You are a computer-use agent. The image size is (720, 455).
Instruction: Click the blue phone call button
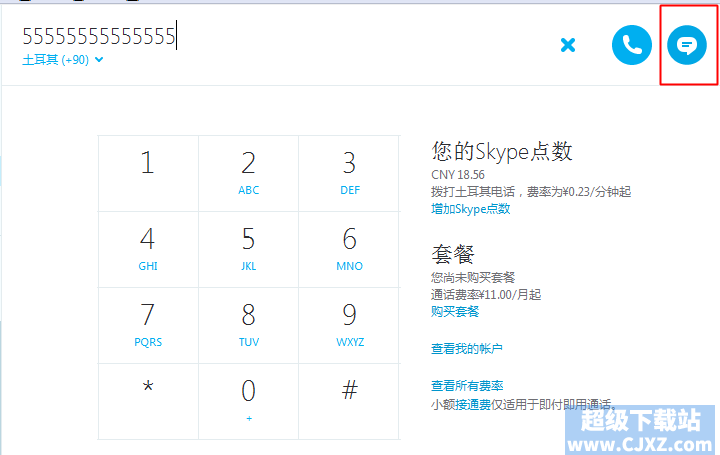coord(631,45)
